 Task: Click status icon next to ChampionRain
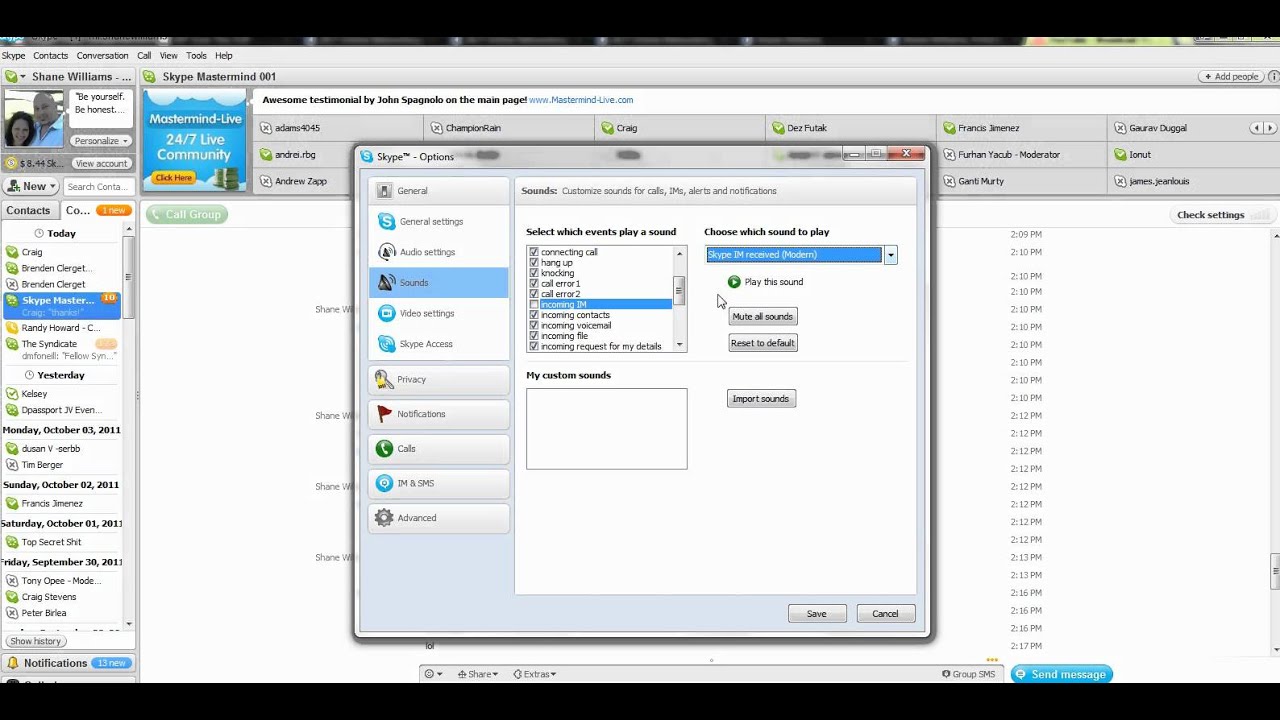tap(436, 128)
